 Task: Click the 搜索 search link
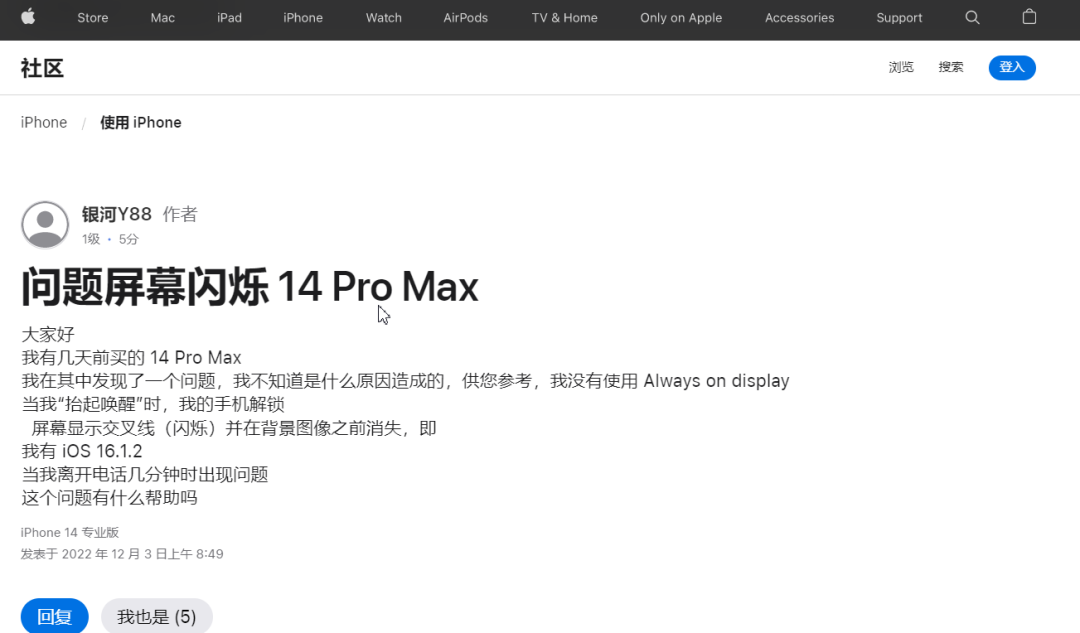(x=951, y=67)
